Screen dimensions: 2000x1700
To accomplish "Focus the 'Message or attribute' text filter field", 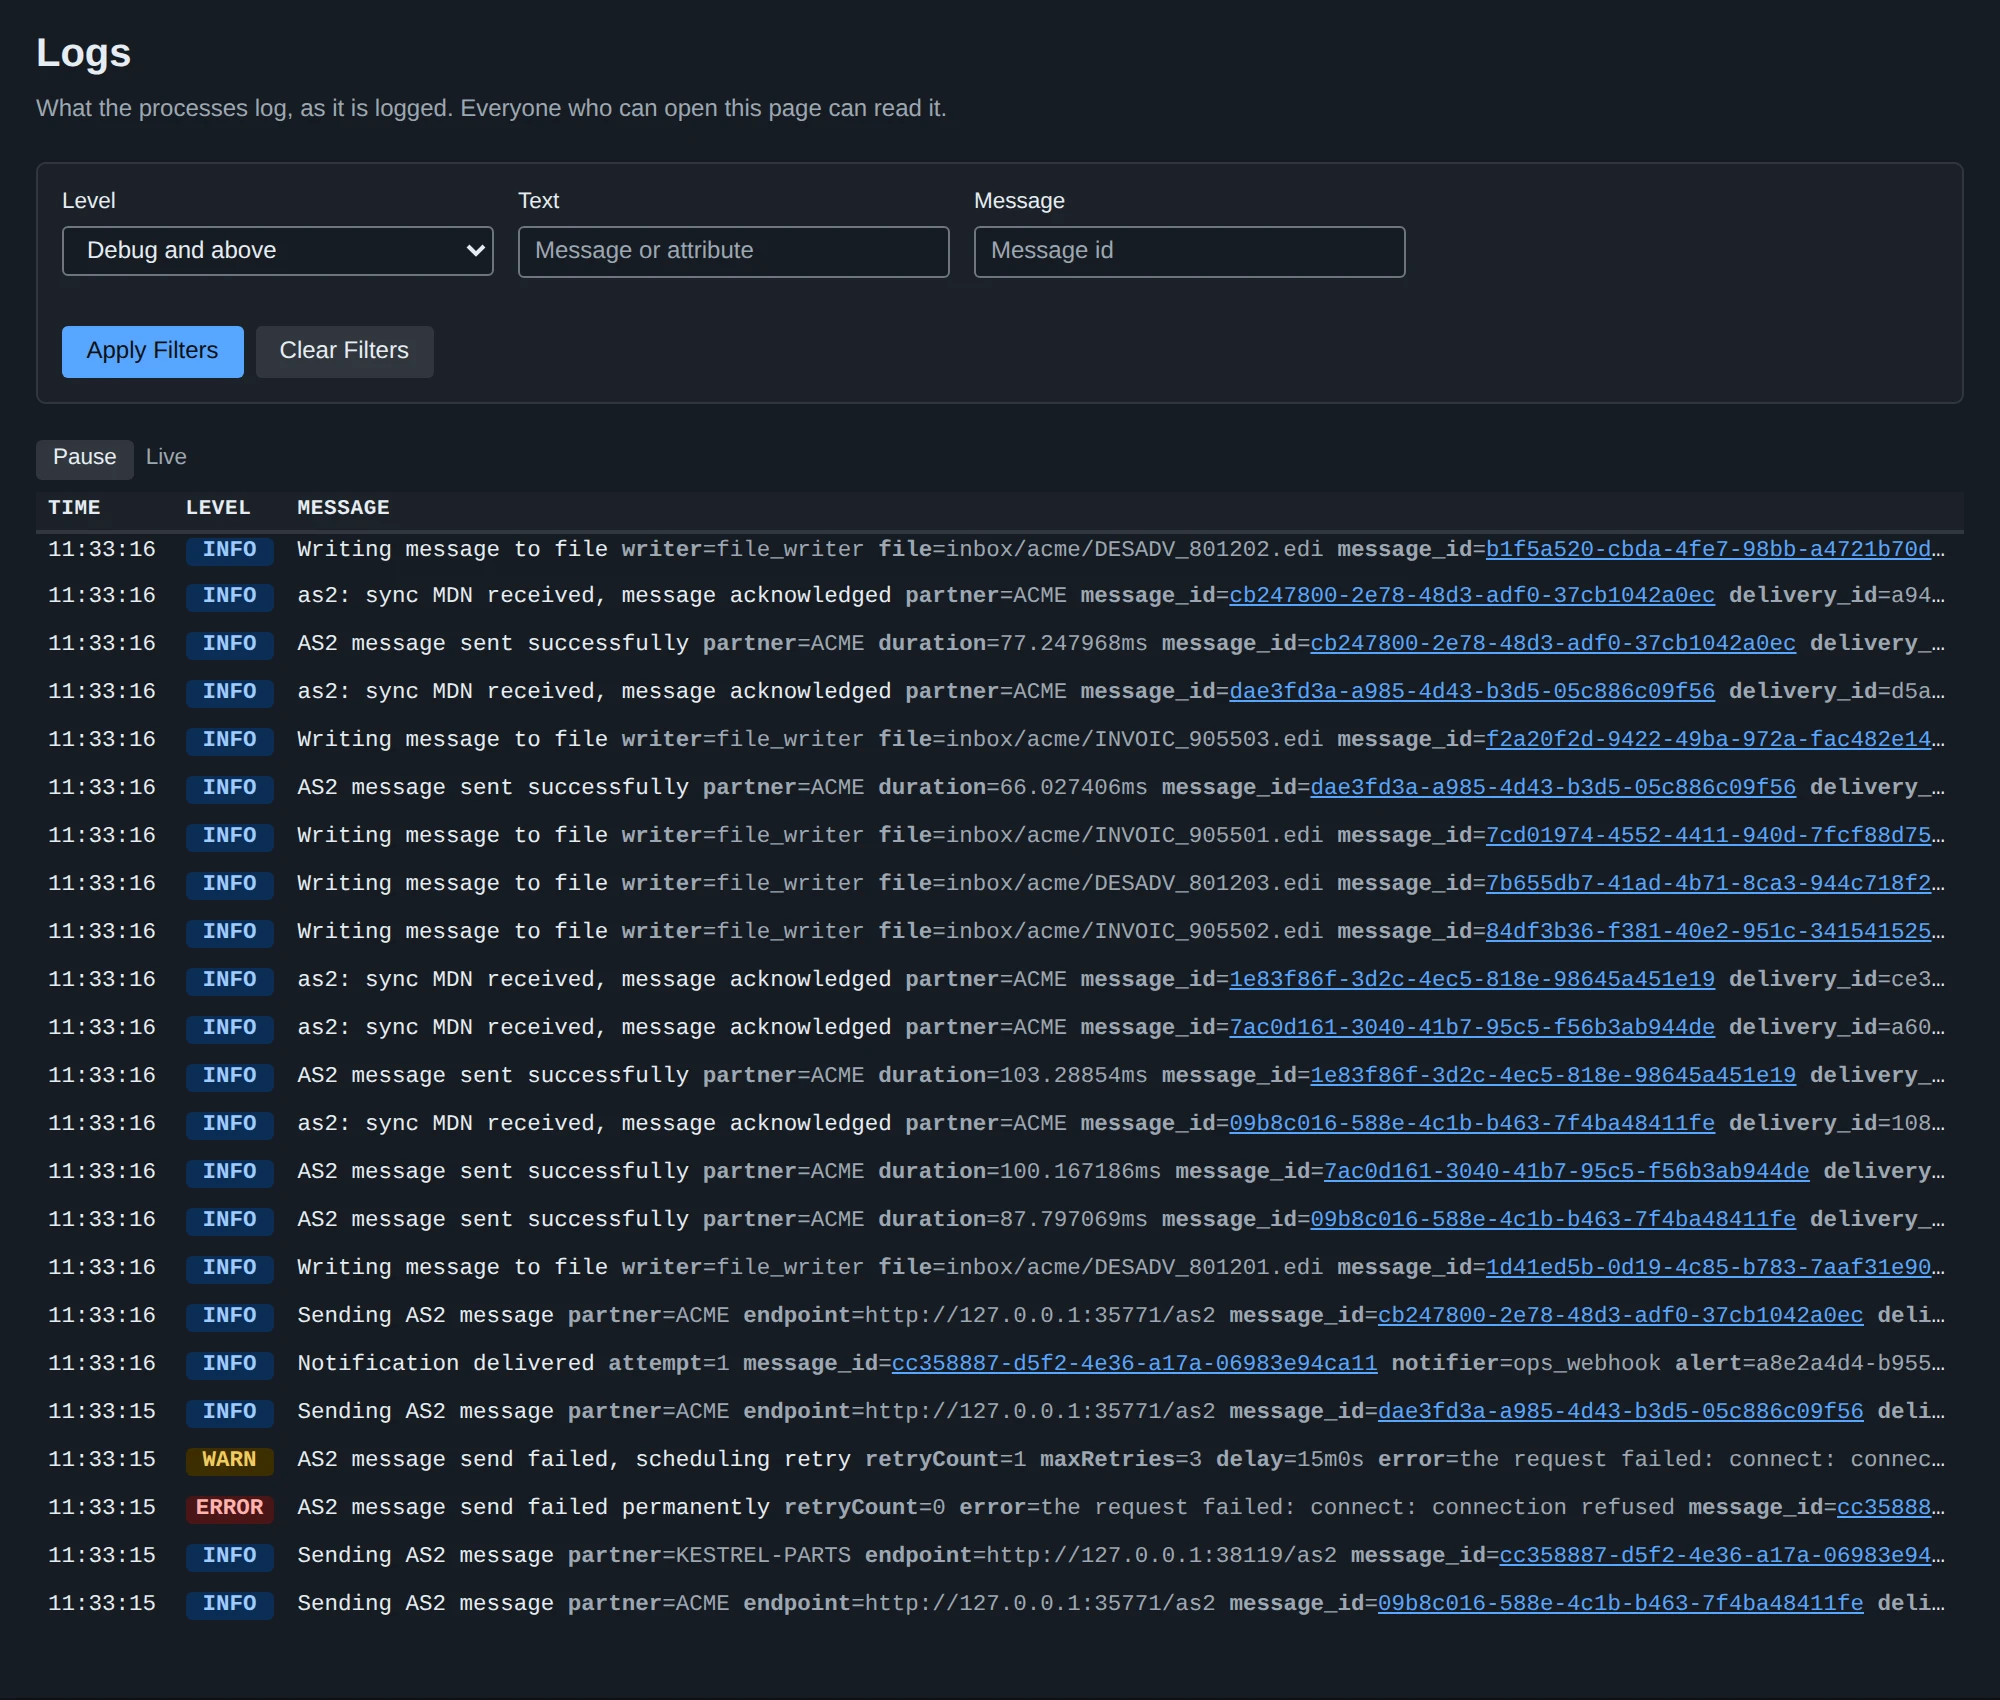I will click(x=733, y=251).
